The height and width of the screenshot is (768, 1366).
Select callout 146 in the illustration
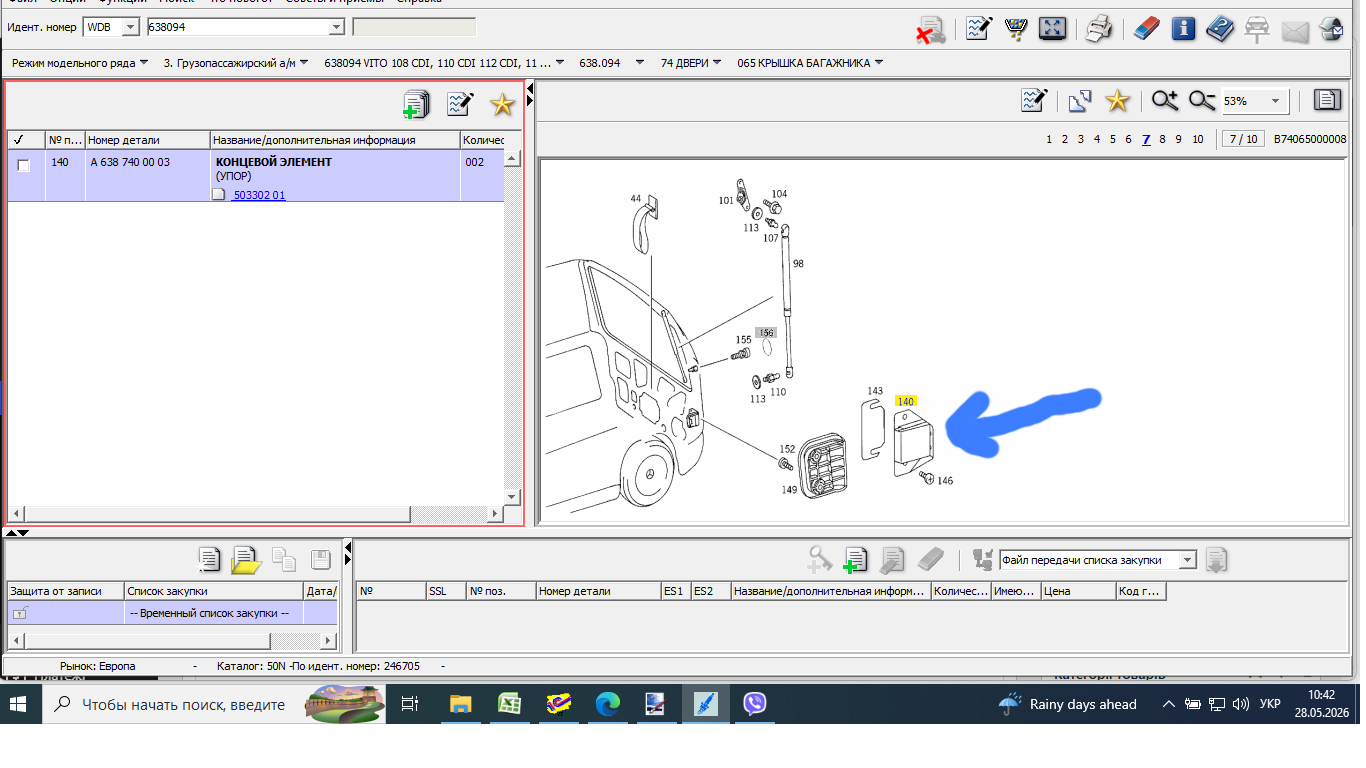[945, 481]
